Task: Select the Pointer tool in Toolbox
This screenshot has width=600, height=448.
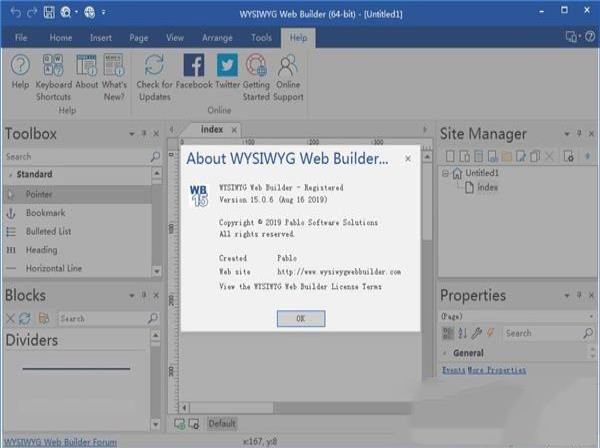Action: click(78, 194)
